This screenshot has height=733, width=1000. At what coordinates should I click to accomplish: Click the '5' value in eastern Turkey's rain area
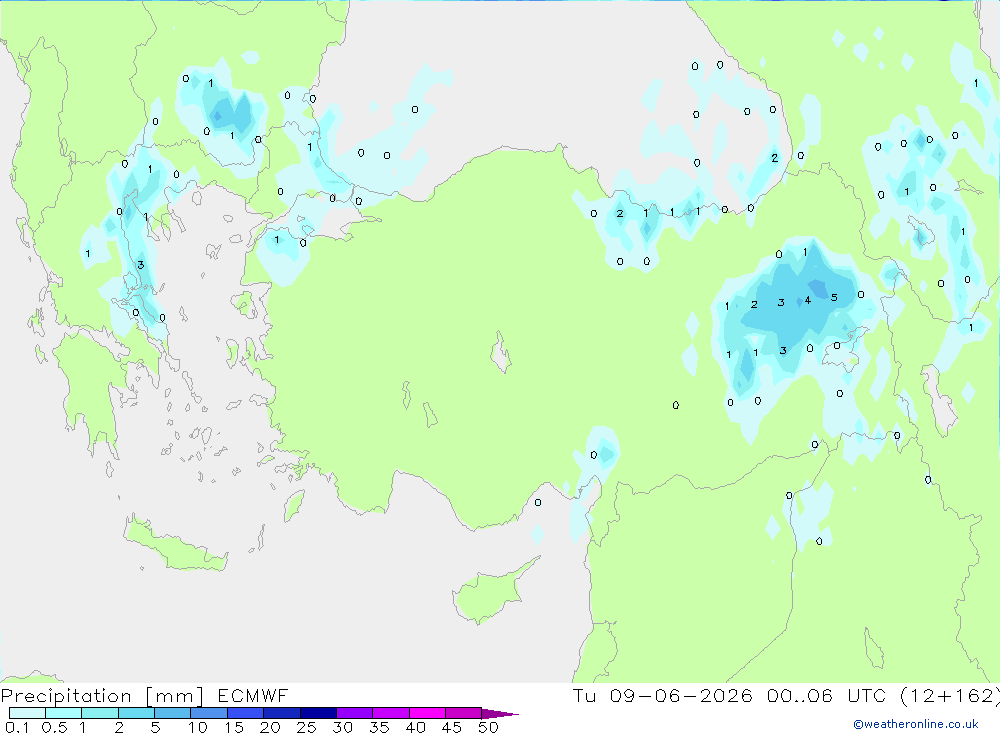[x=834, y=298]
